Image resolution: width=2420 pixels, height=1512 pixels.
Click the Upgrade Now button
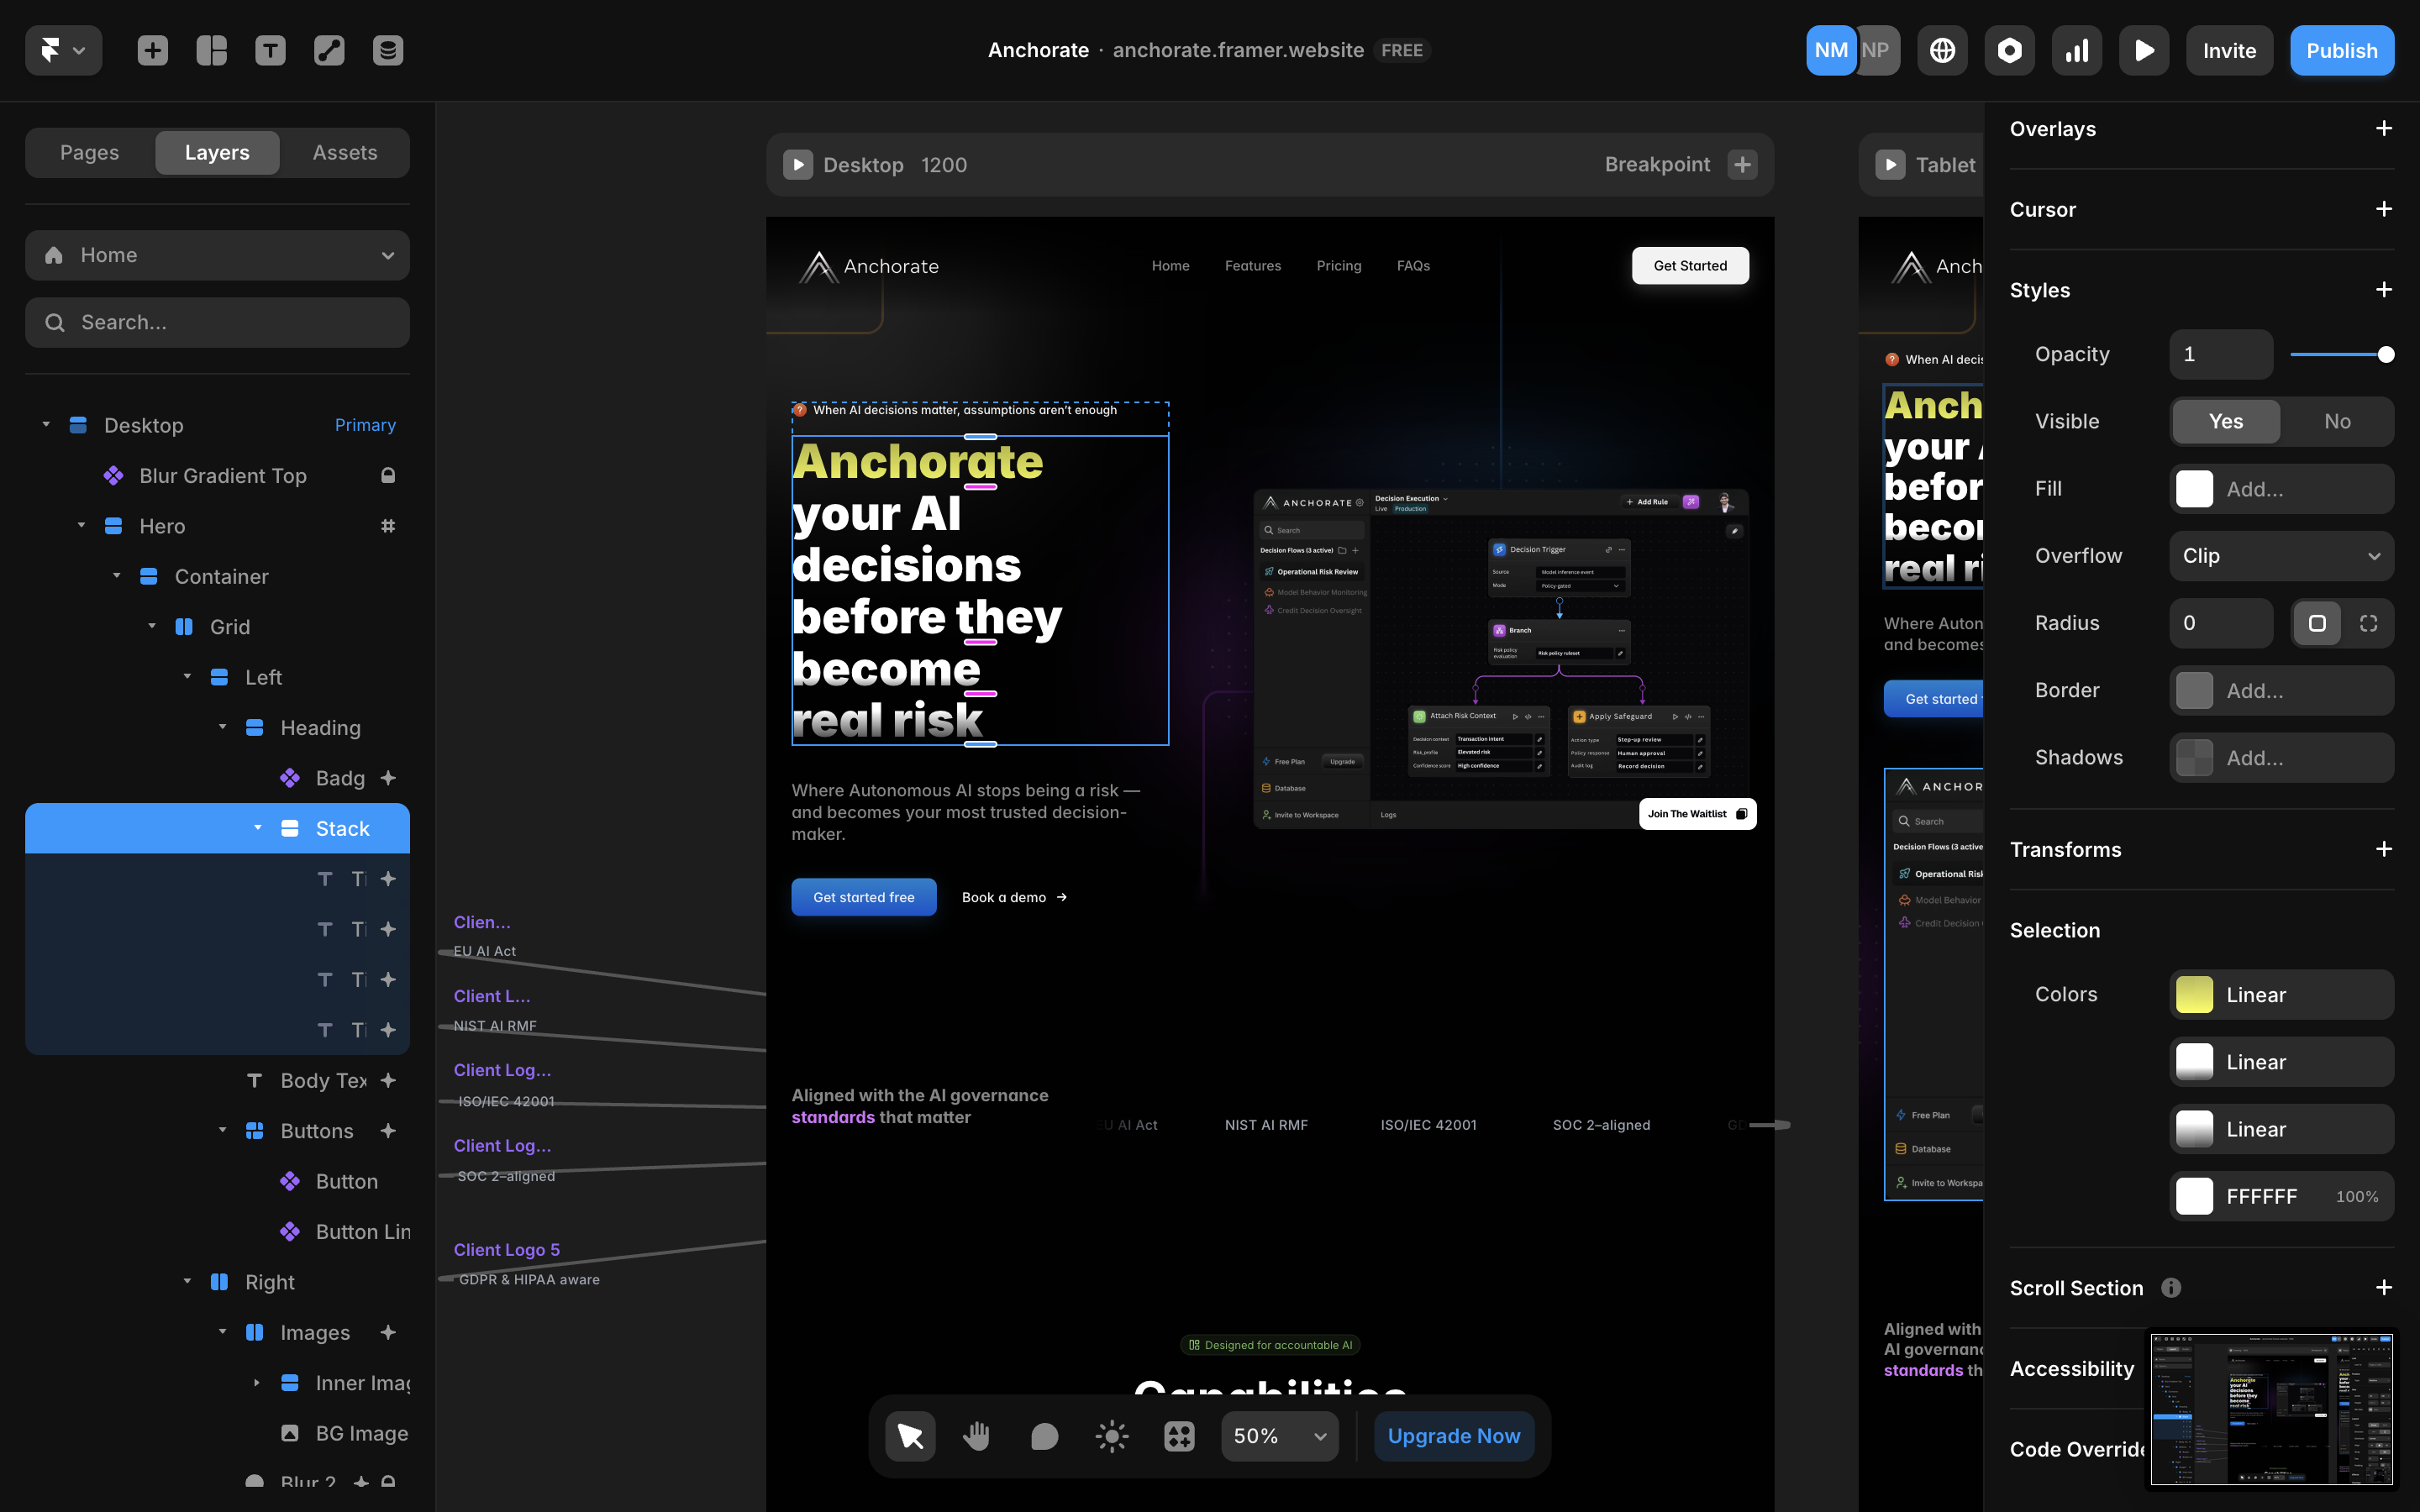click(1454, 1436)
